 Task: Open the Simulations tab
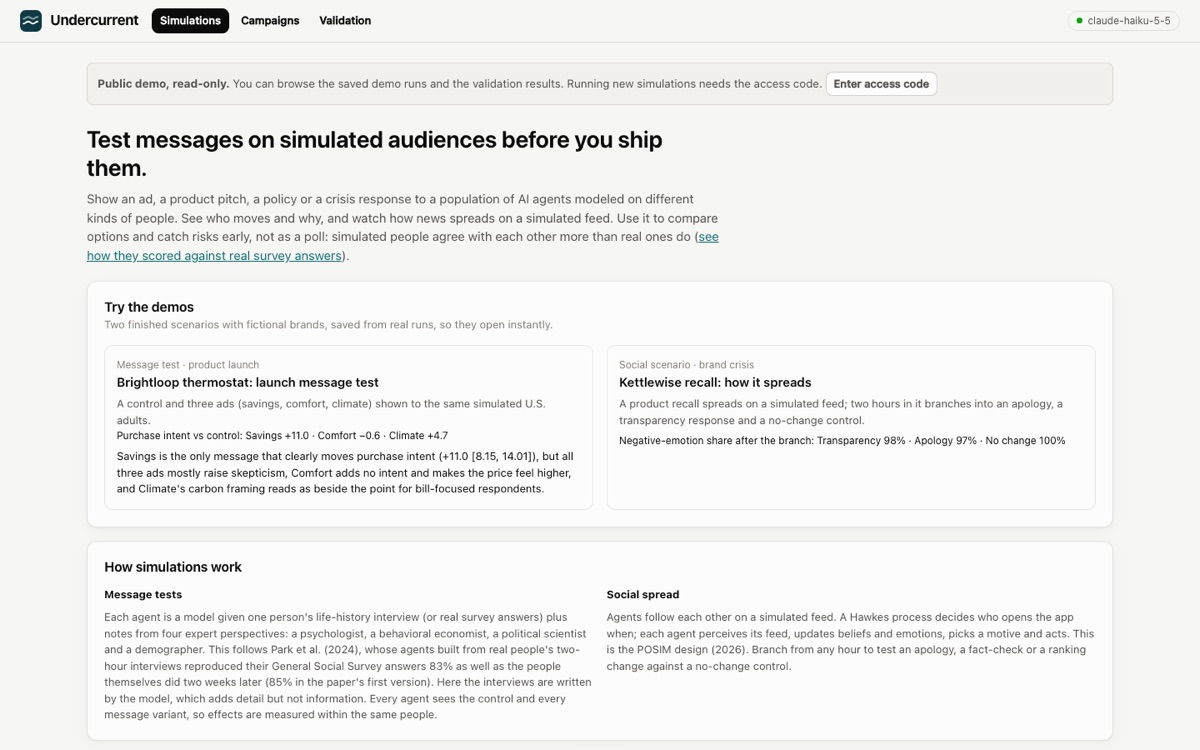click(x=190, y=21)
